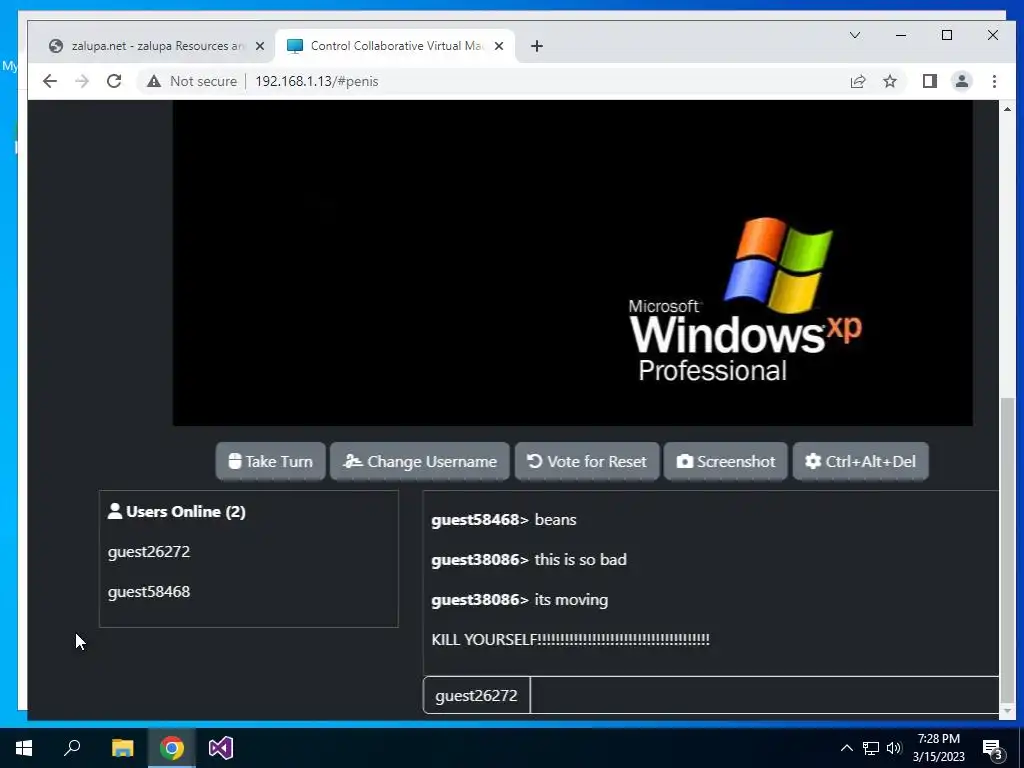Take a VM Screenshot with the button
This screenshot has height=768, width=1024.
click(x=726, y=461)
